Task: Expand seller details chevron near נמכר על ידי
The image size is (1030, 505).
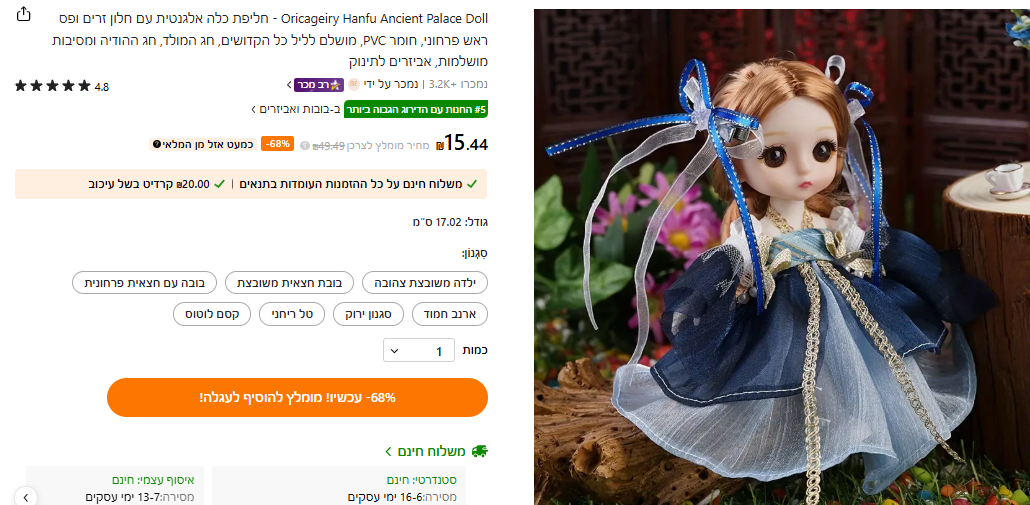Action: (x=289, y=85)
